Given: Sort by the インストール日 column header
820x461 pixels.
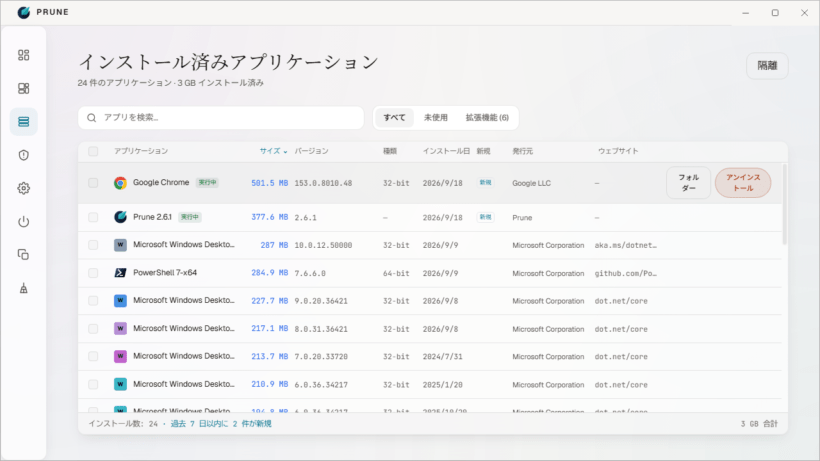Looking at the screenshot, I should pos(446,151).
